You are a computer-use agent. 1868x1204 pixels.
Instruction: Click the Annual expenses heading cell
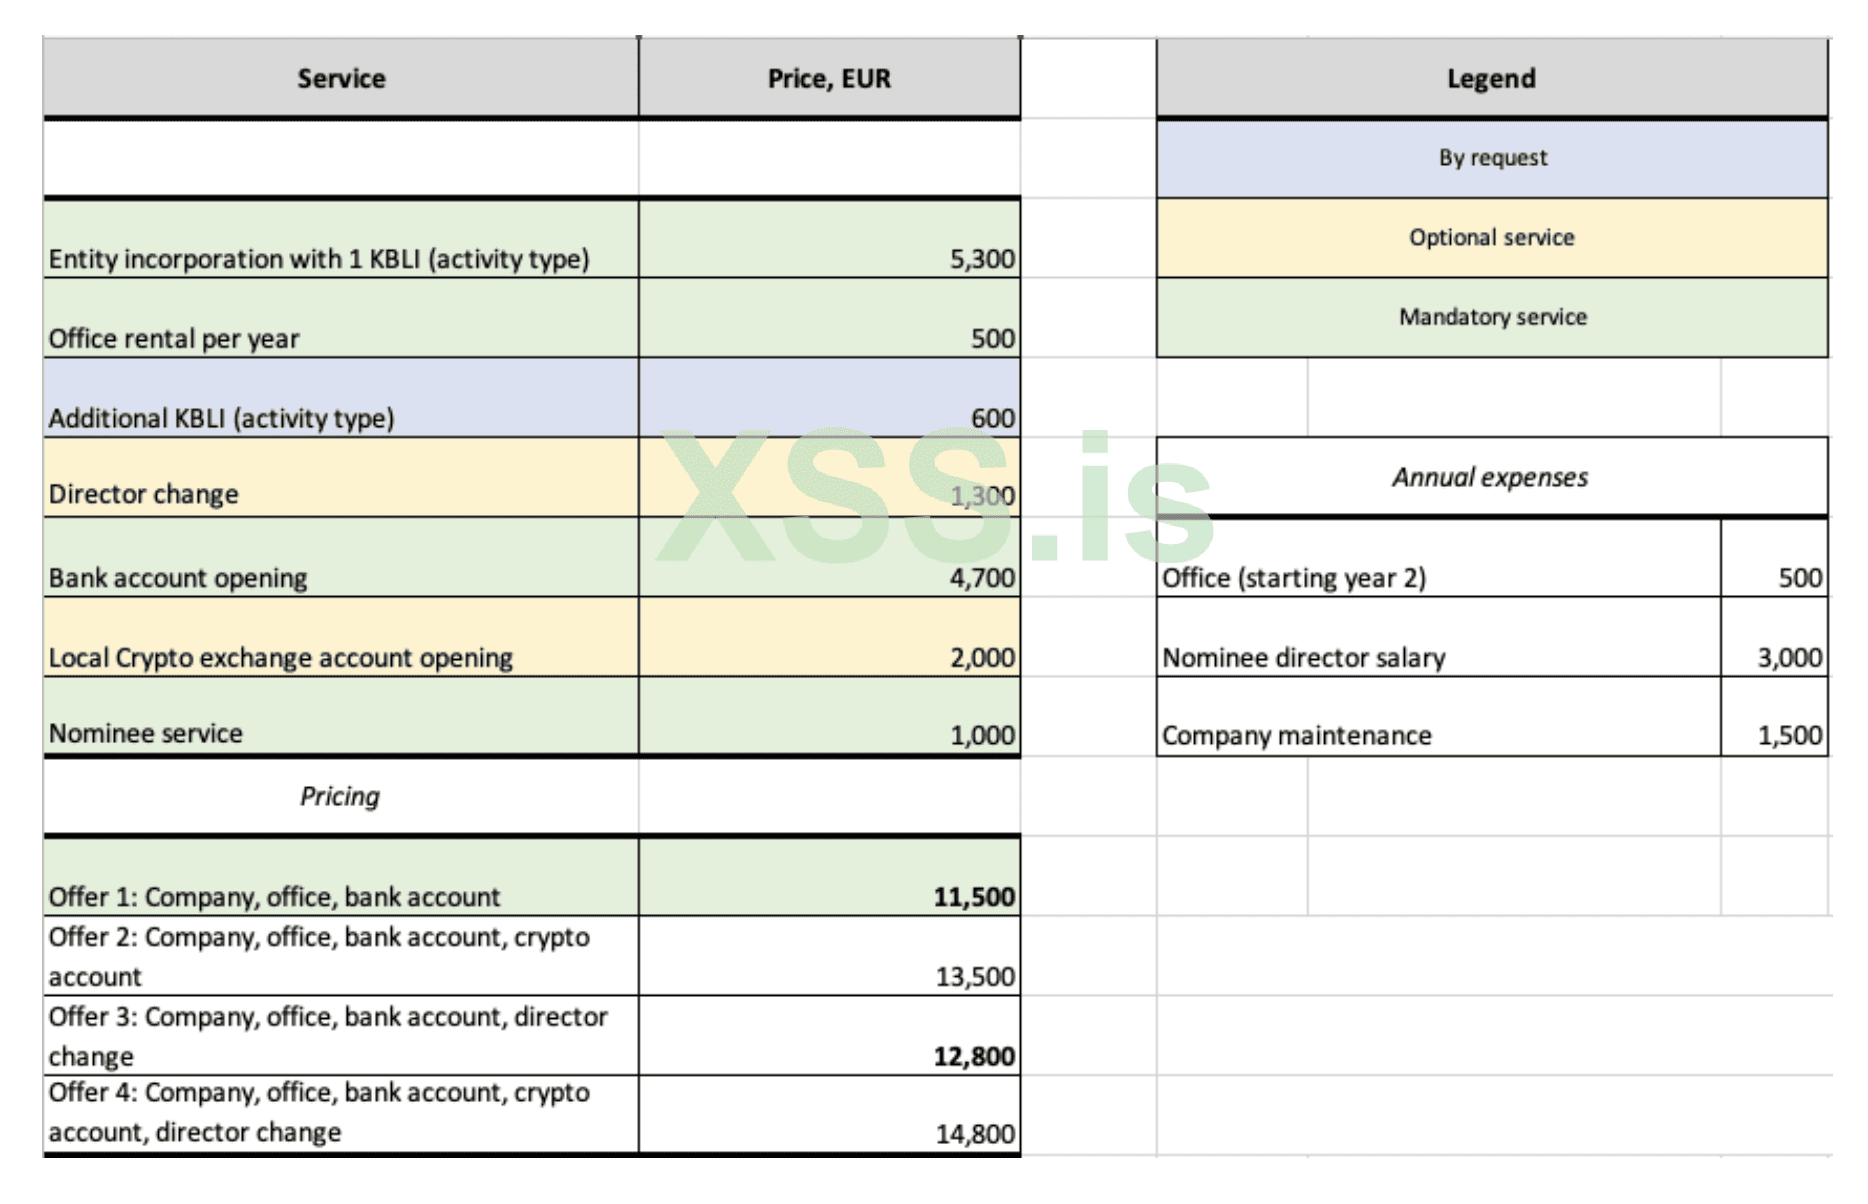[x=1491, y=477]
